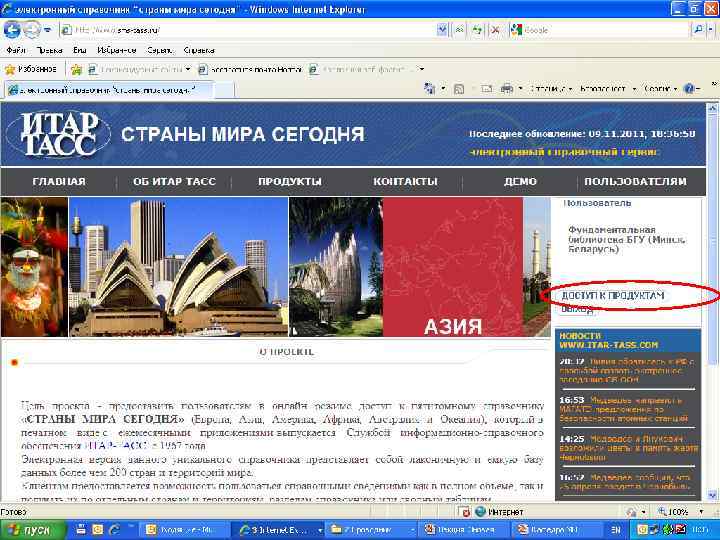
Task: Select the Страны мира сегодня browser tab
Action: pos(108,90)
